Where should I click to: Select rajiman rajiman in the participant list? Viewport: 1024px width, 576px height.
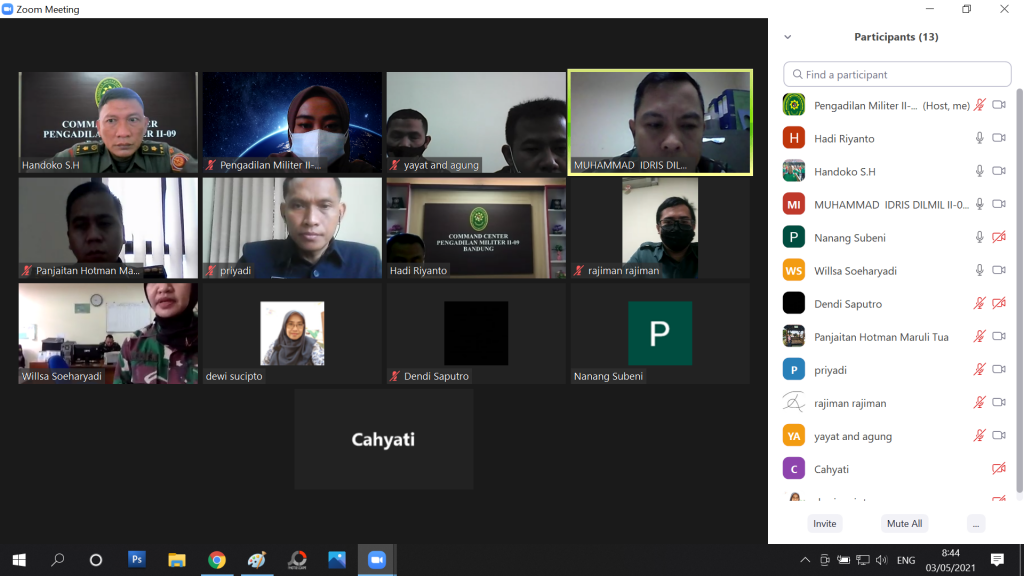(850, 403)
